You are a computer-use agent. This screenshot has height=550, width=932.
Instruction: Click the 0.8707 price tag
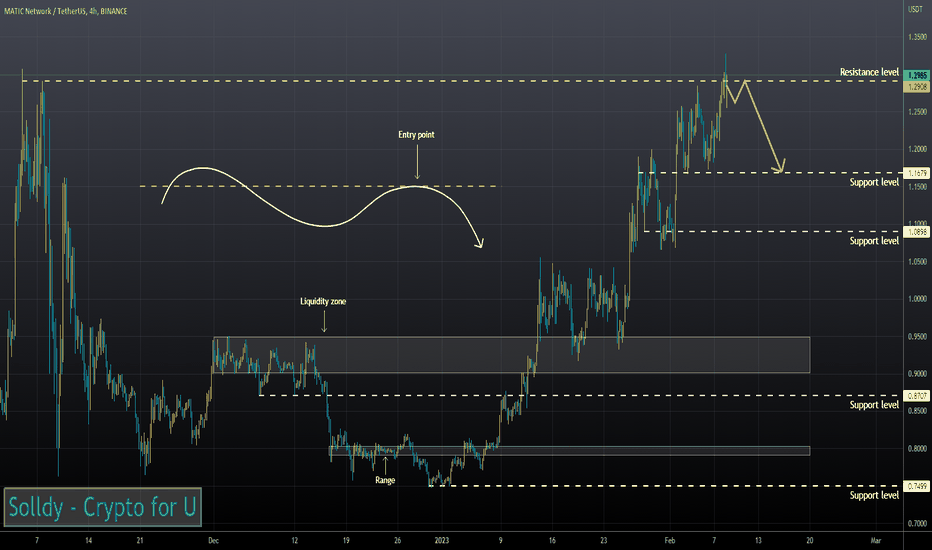[917, 396]
